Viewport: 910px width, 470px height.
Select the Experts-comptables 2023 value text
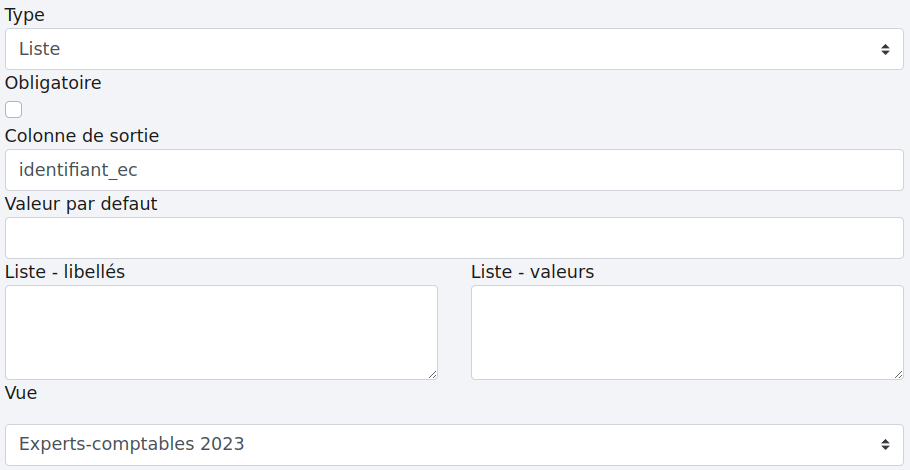[131, 443]
